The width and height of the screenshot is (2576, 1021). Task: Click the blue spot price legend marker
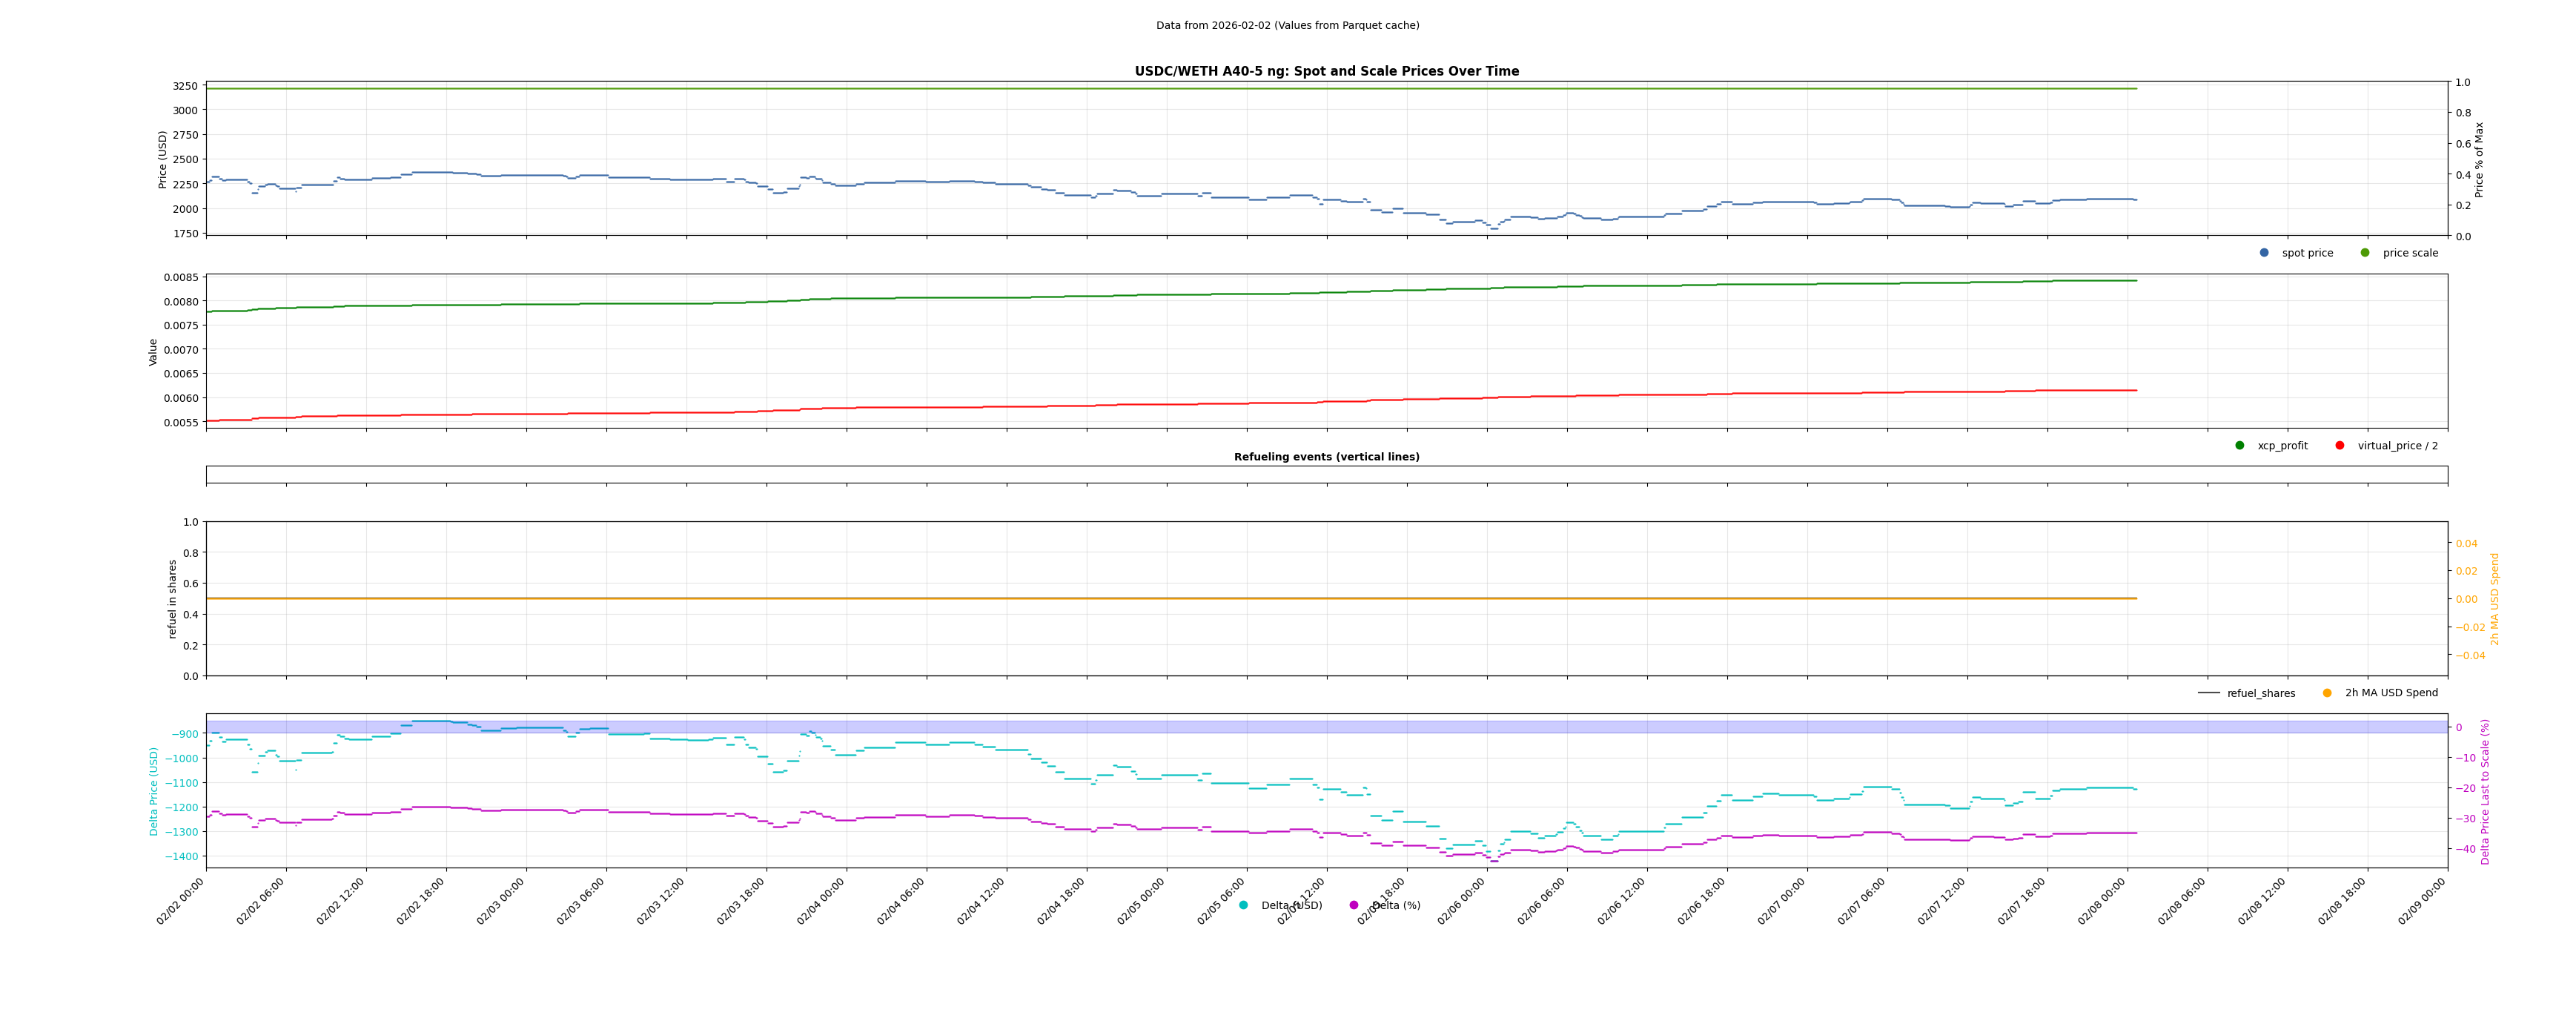(x=2264, y=253)
